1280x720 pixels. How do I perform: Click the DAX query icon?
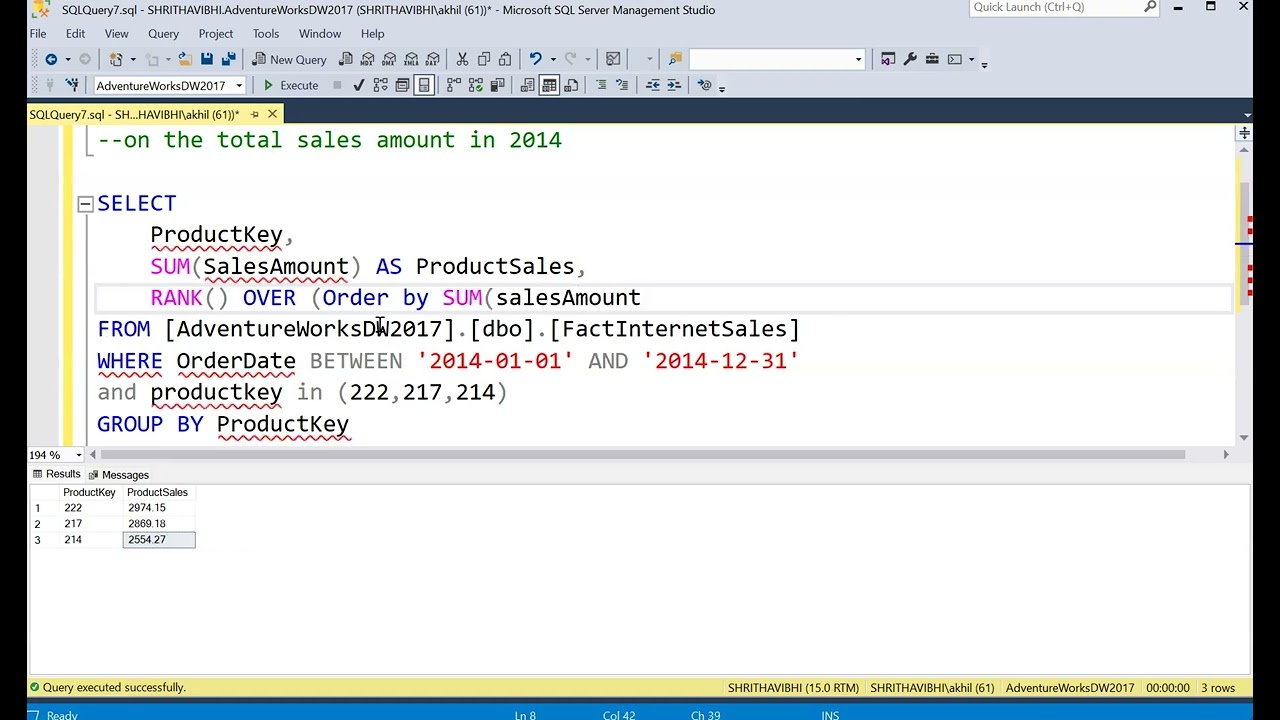click(432, 59)
